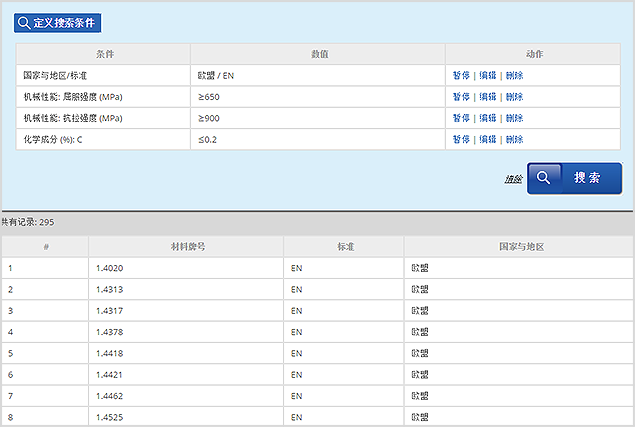Delete the 国家与地区/标准 condition
This screenshot has width=635, height=427.
pyautogui.click(x=514, y=75)
